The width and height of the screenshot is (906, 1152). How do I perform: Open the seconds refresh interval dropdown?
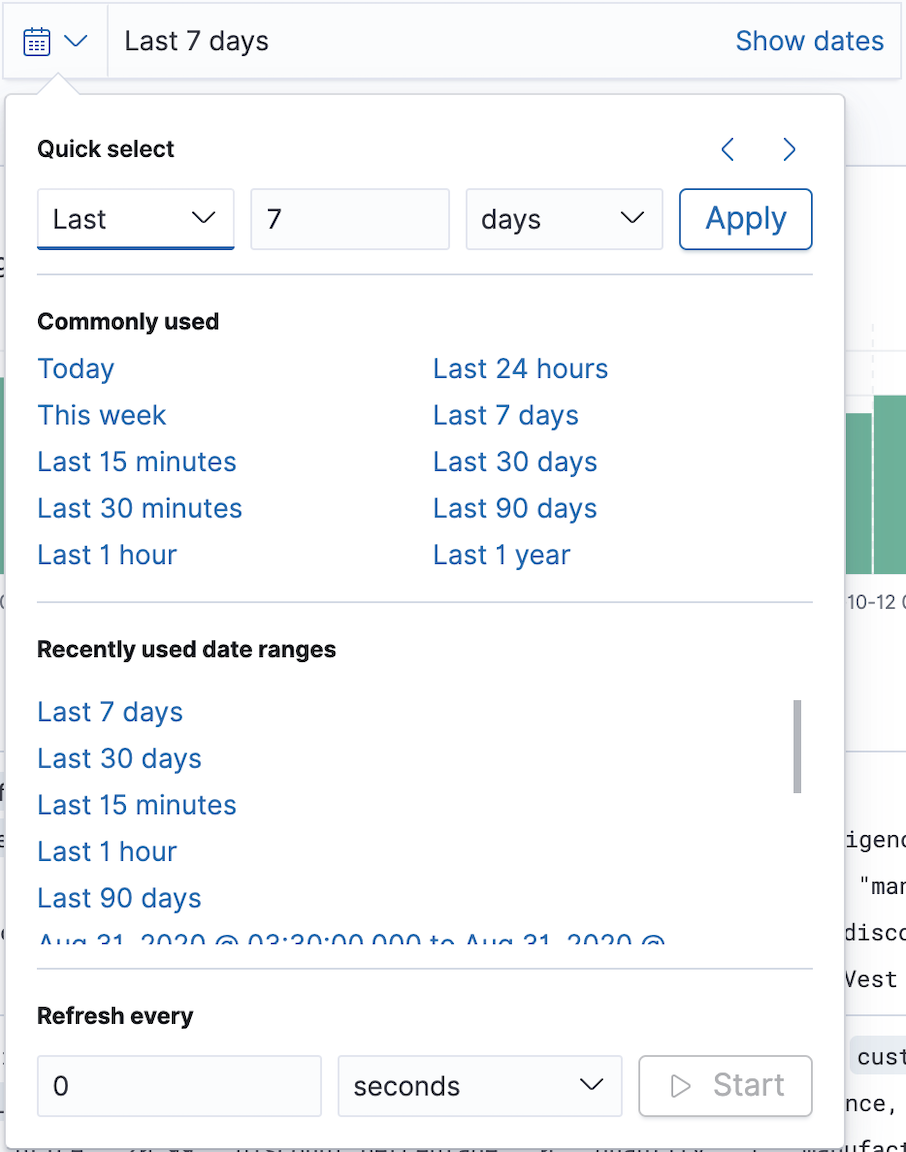[x=480, y=1086]
